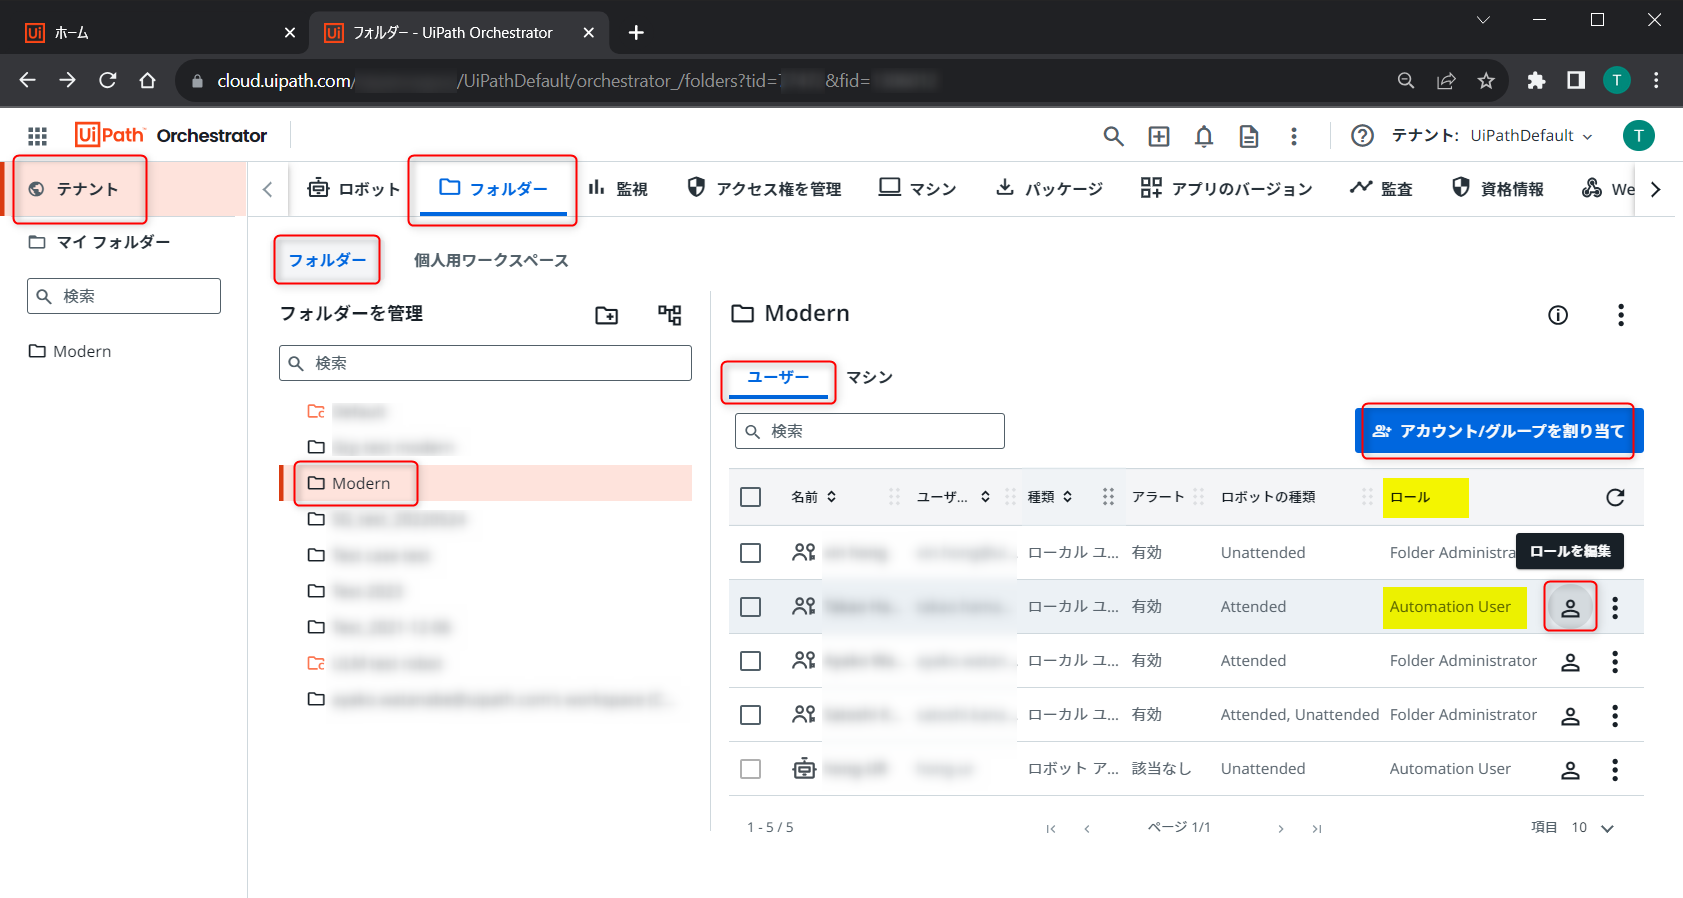Click the Orchestrator search magnifier icon

tap(1113, 136)
